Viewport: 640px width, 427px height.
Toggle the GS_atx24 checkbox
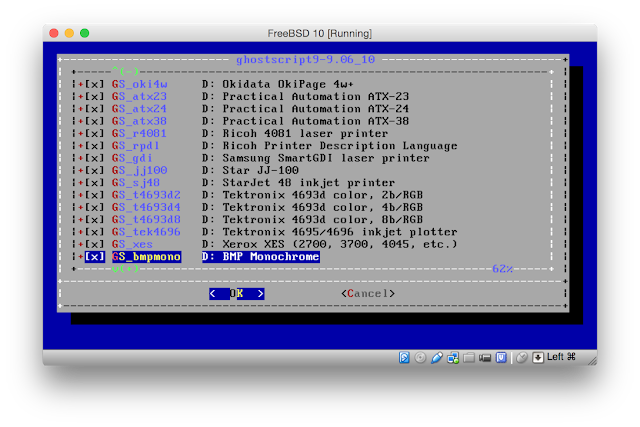point(94,109)
